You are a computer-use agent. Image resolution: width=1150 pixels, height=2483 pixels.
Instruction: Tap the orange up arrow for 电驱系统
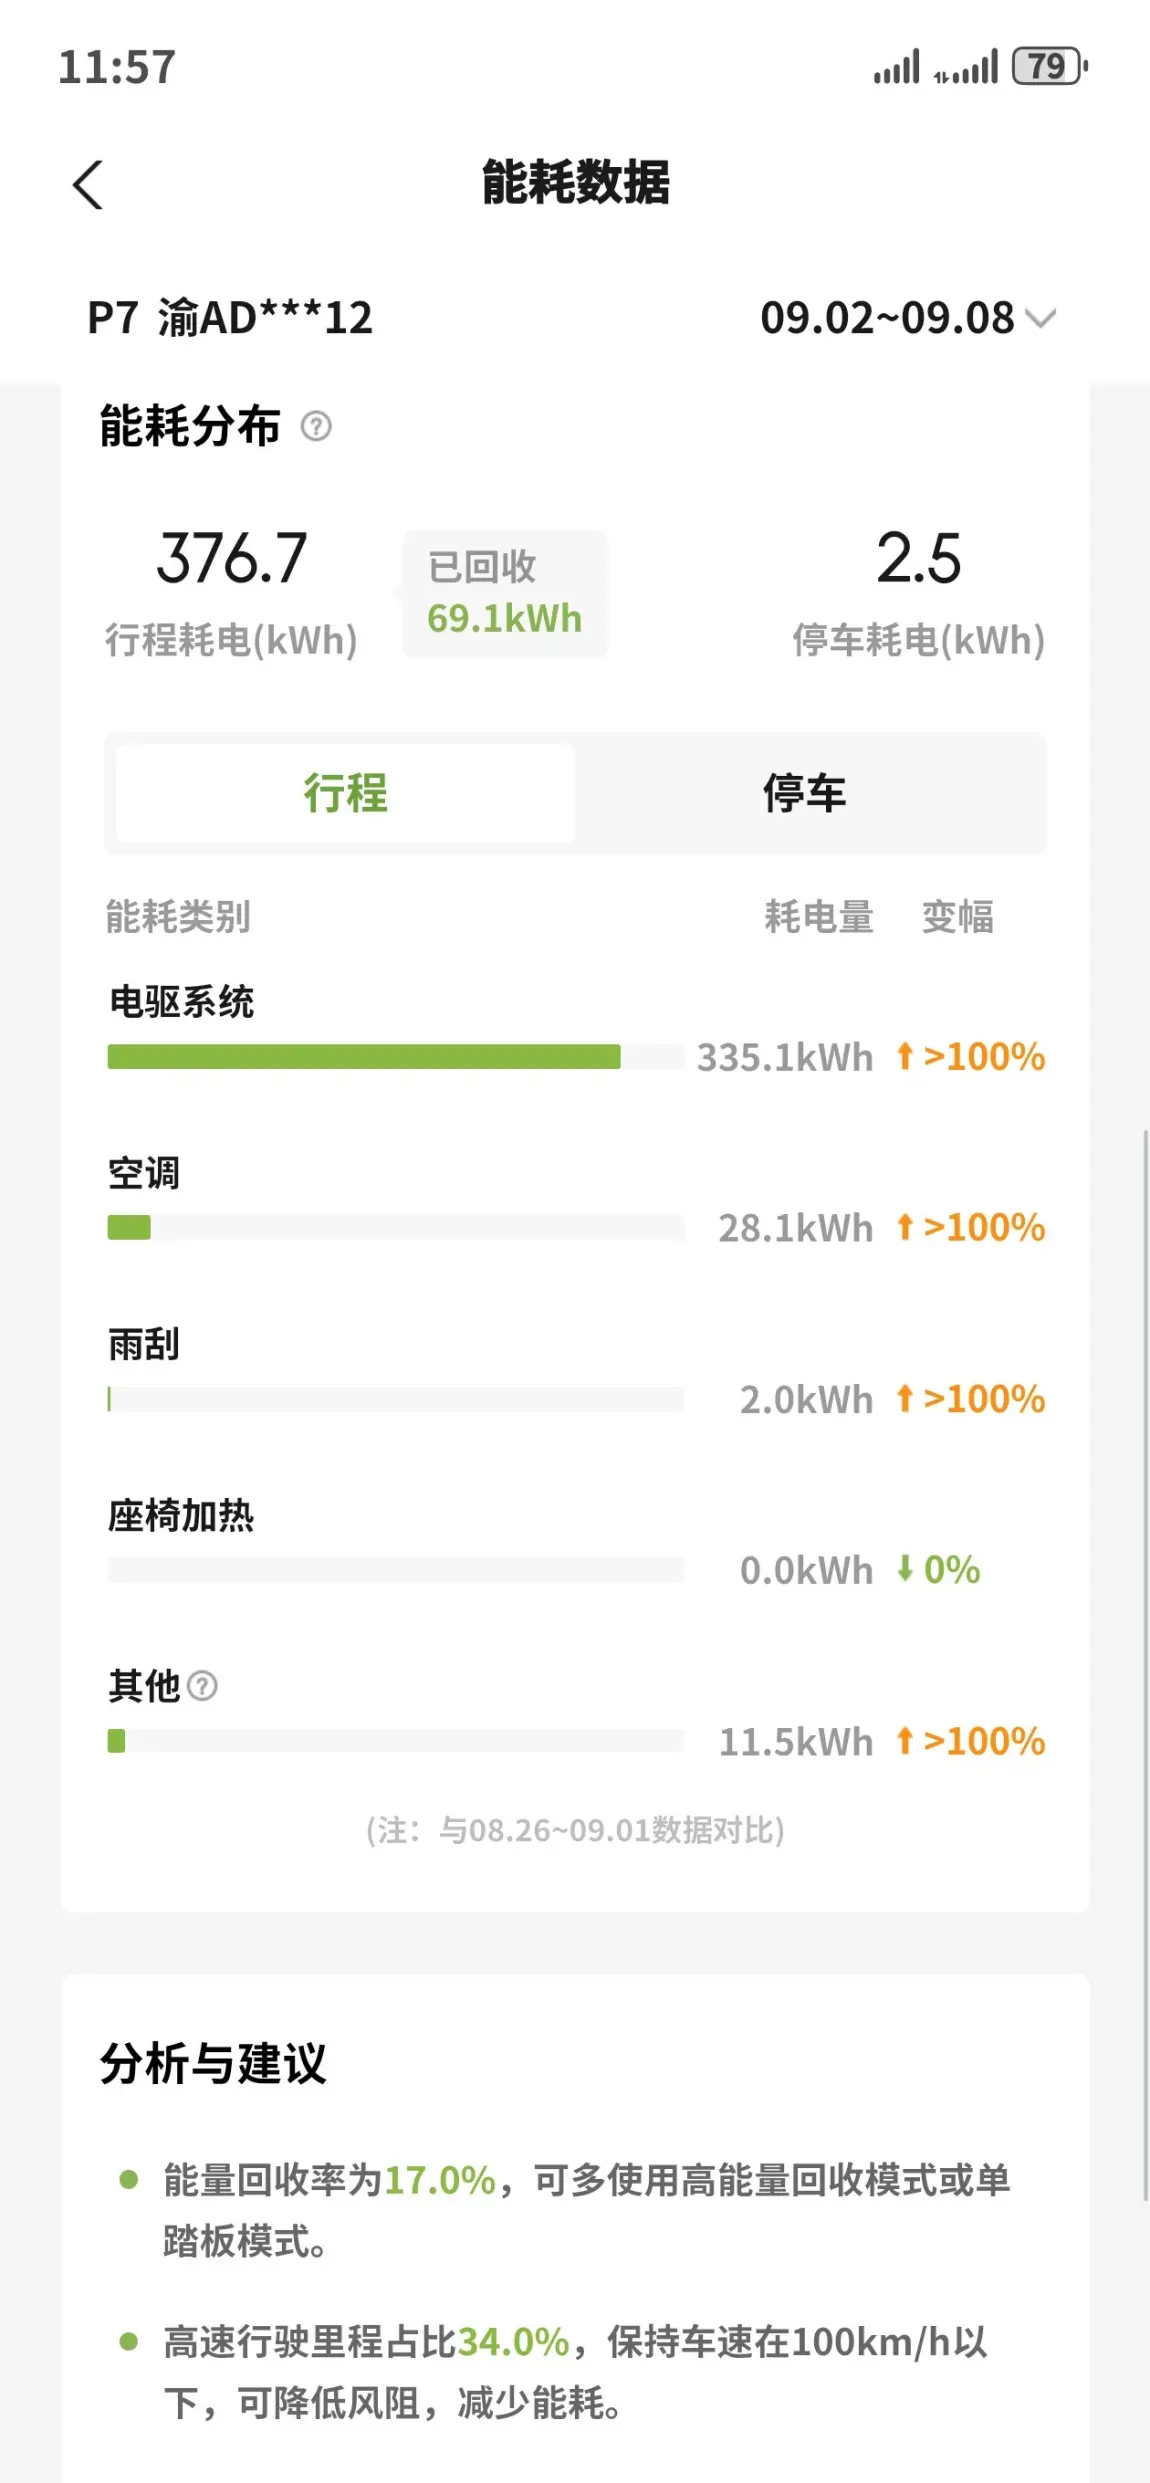coord(905,1056)
